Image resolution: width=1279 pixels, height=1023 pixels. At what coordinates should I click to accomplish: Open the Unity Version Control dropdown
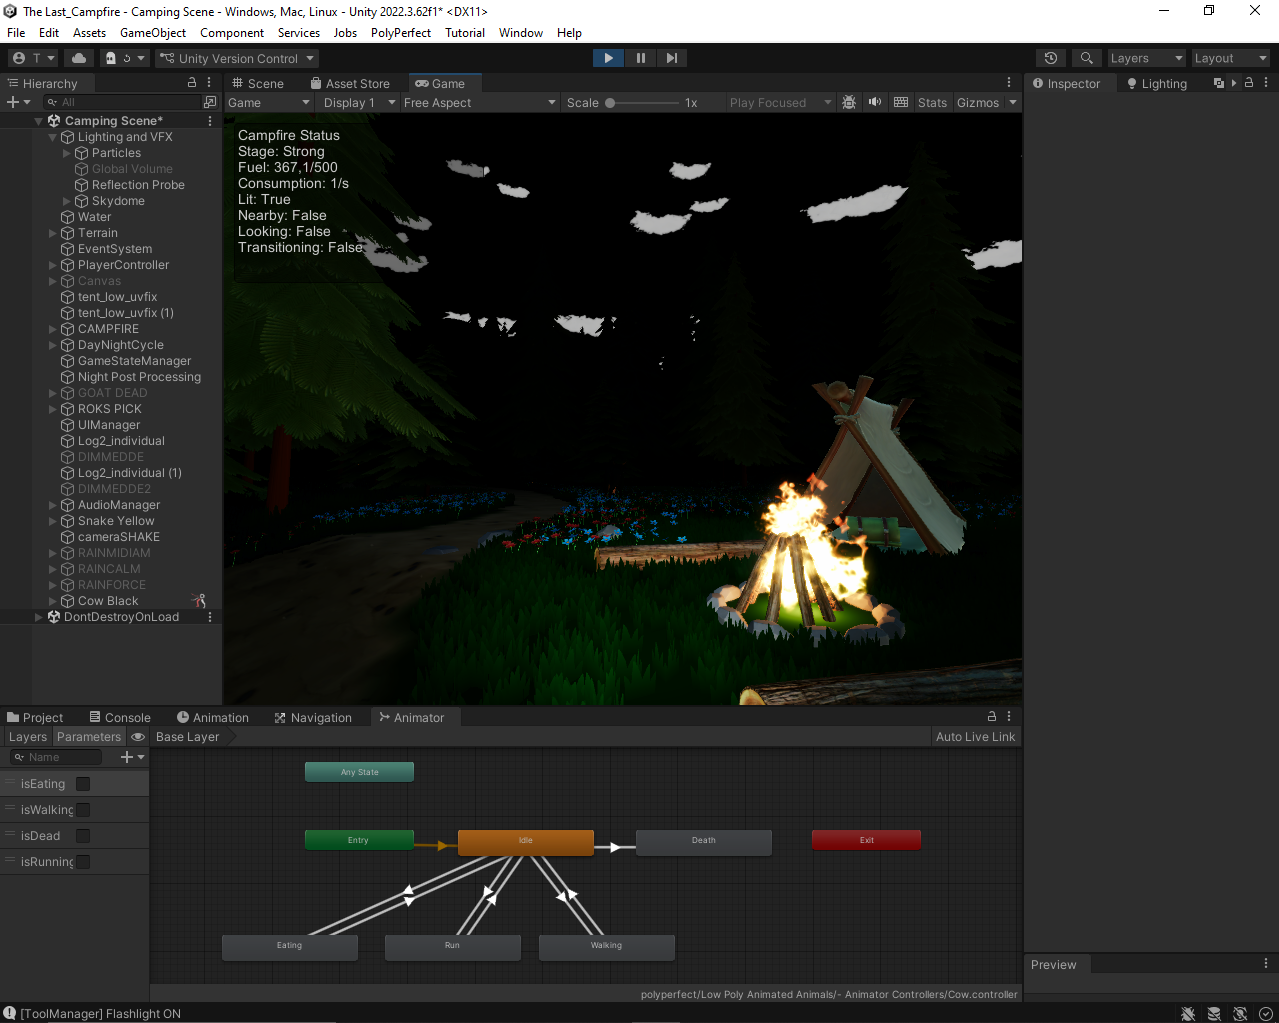[237, 58]
